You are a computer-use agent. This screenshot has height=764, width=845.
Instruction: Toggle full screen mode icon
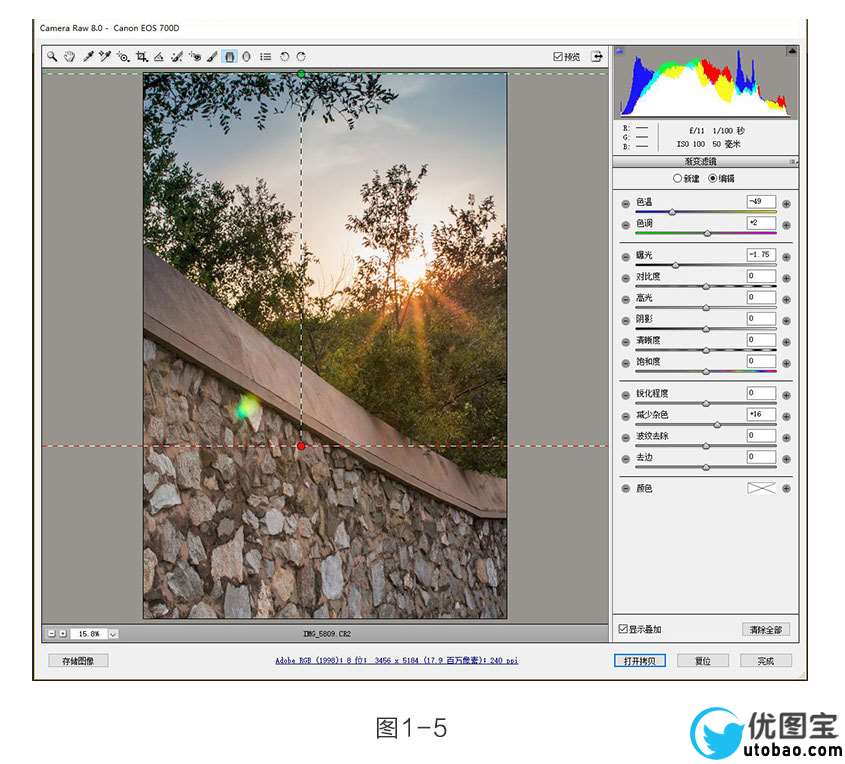(x=597, y=57)
